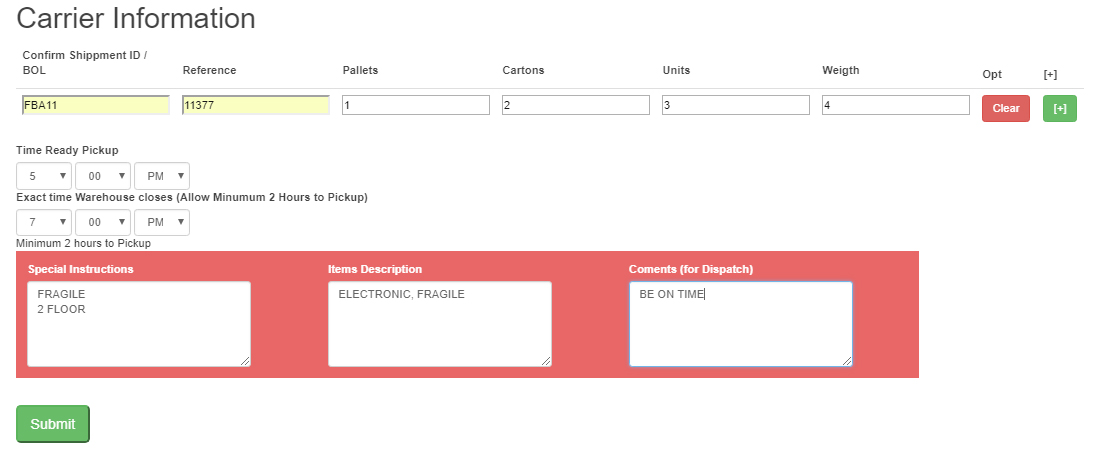Open Time Ready Pickup minutes dropdown
Image resolution: width=1109 pixels, height=461 pixels.
tap(103, 176)
